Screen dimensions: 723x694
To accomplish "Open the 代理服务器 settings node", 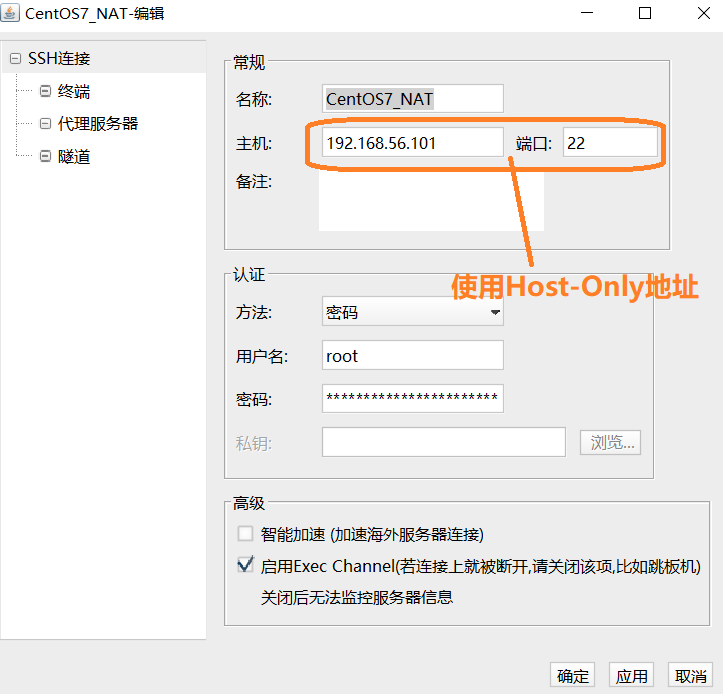I will click(97, 124).
